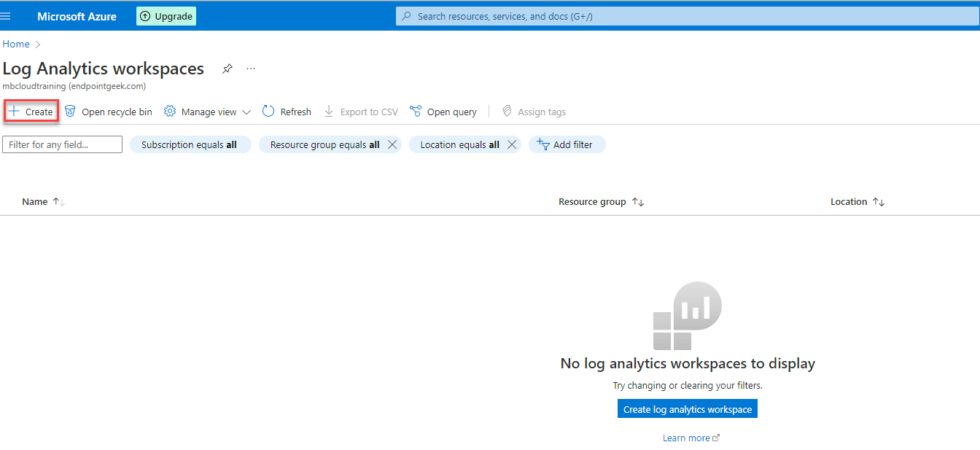
Task: Click the search resources, services, and docs box
Action: [x=688, y=16]
